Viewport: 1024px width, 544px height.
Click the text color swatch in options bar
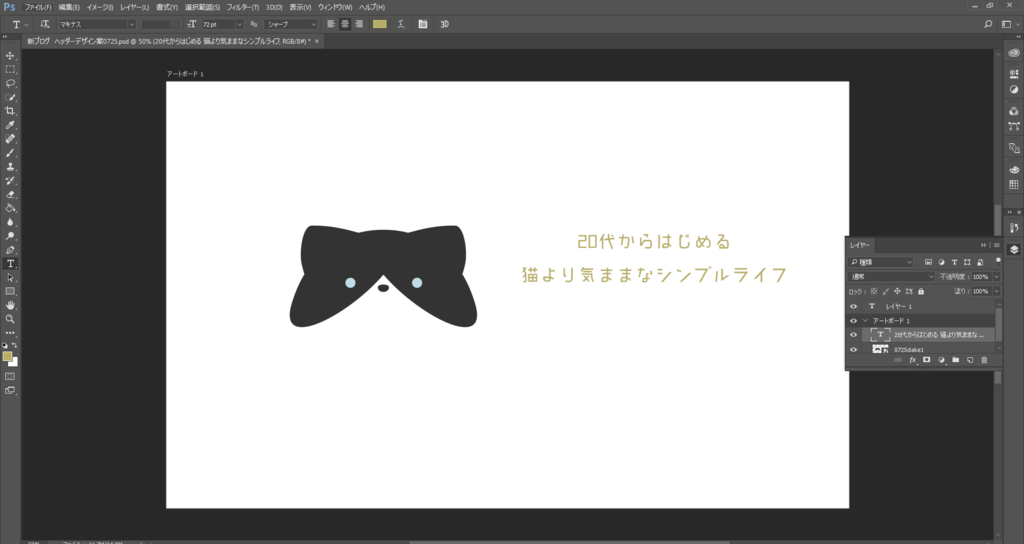[379, 24]
